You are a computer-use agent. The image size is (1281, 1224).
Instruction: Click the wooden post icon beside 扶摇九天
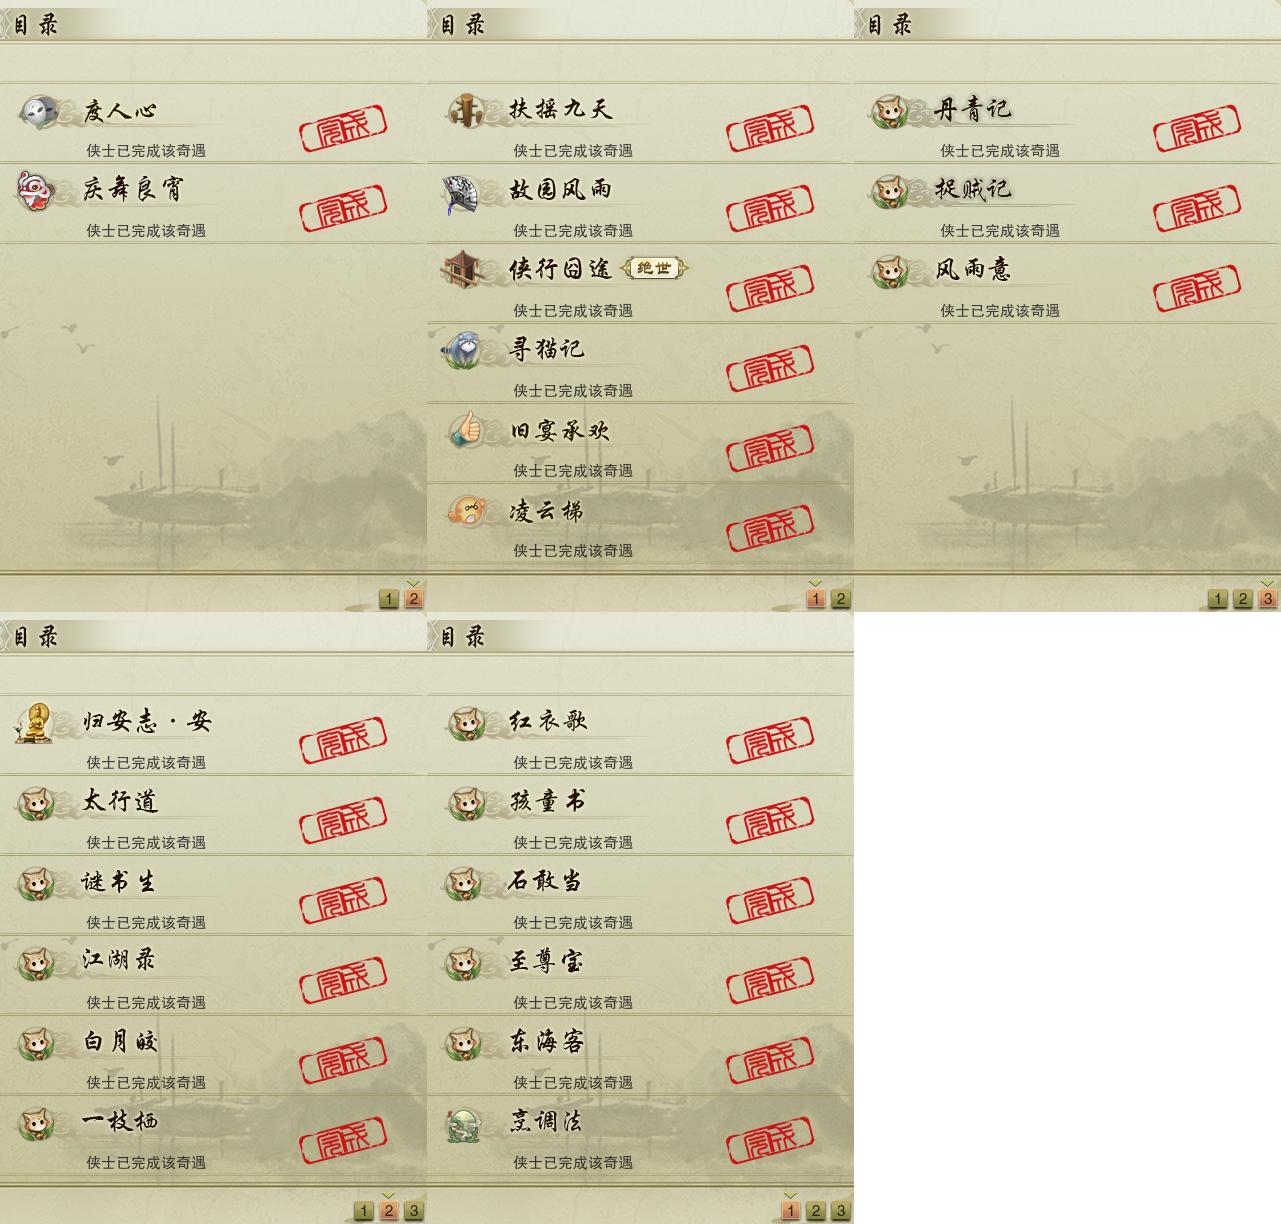click(464, 110)
